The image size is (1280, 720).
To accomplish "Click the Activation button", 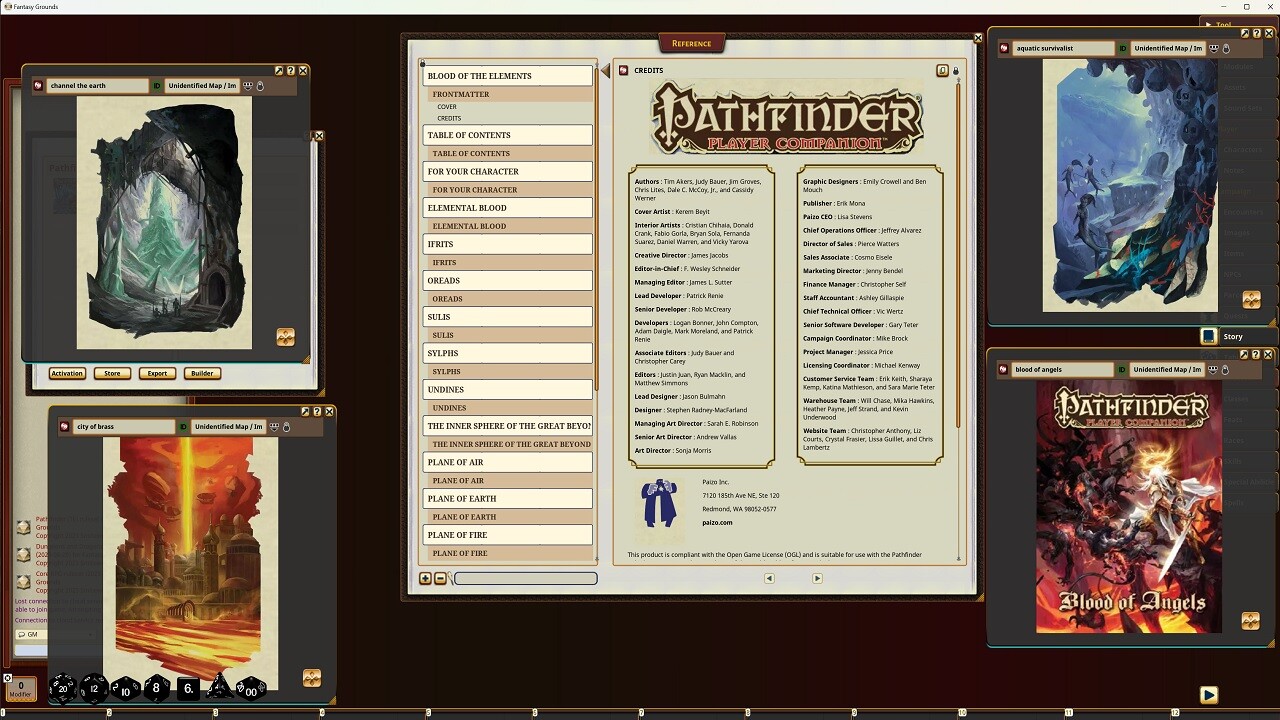I will click(67, 373).
